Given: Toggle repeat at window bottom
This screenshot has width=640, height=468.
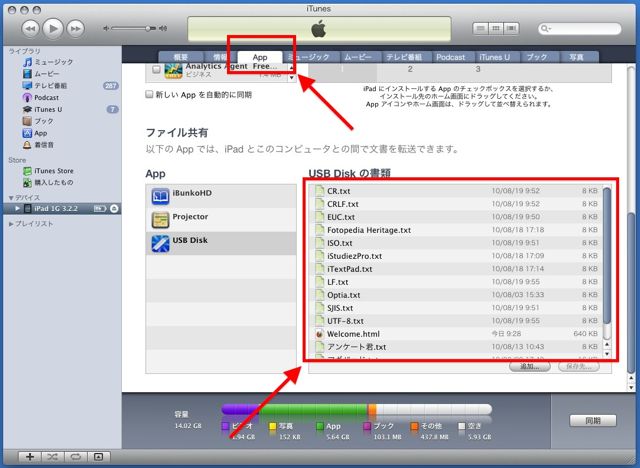Looking at the screenshot, I should pyautogui.click(x=76, y=457).
